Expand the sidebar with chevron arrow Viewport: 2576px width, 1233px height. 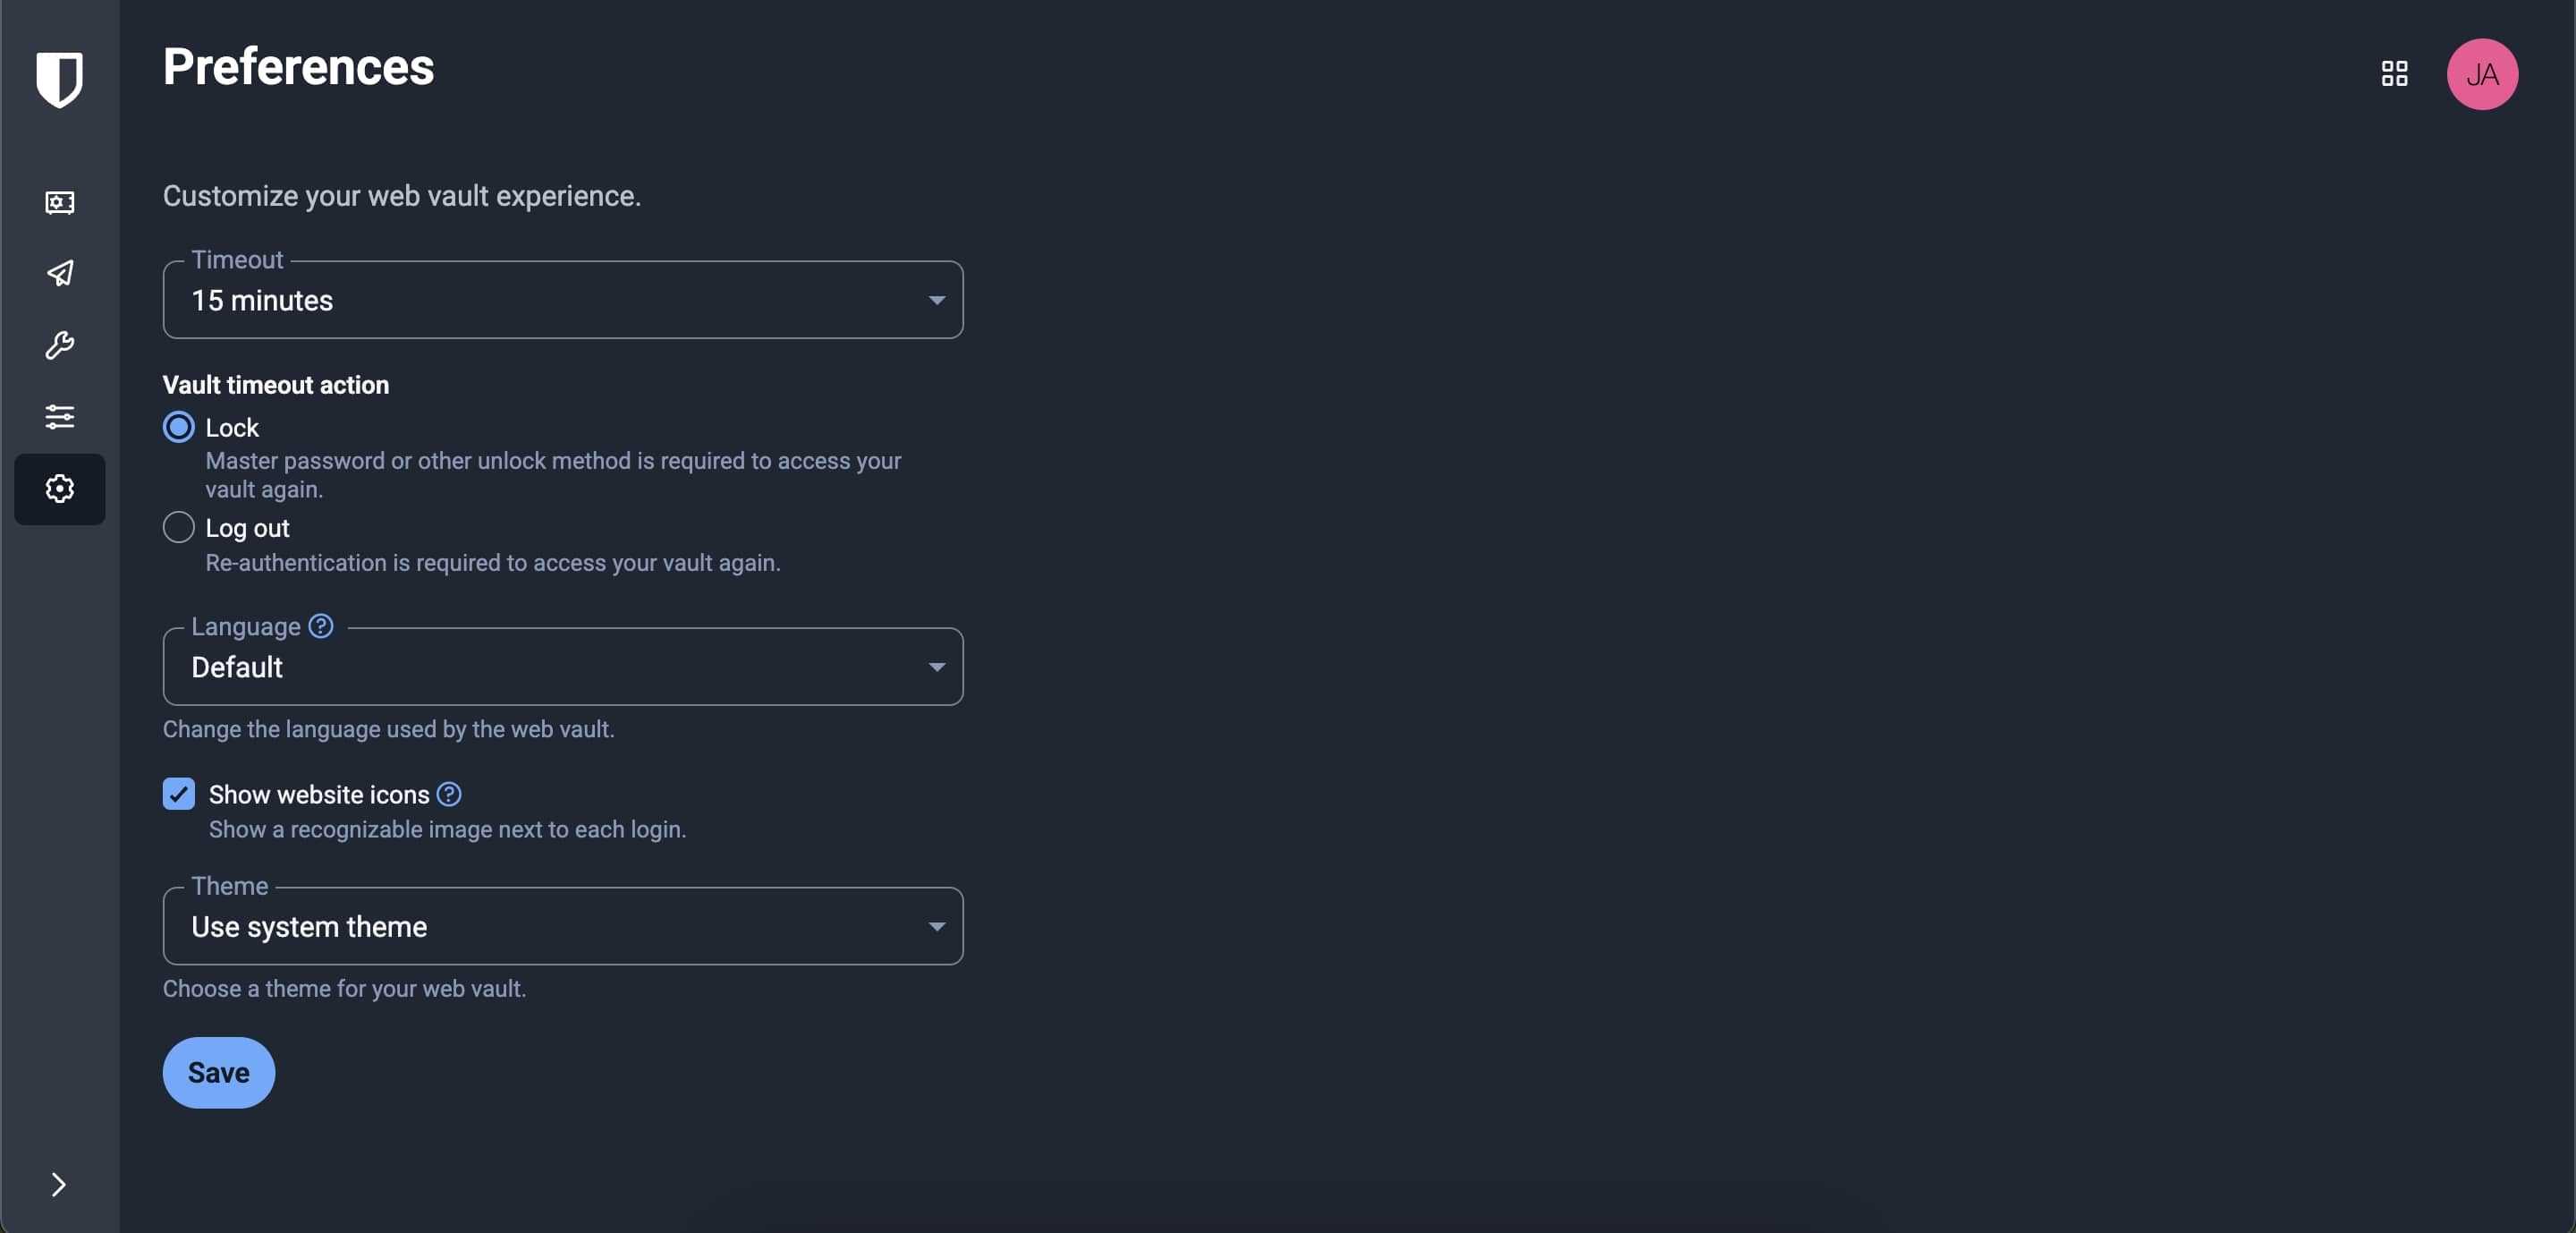click(59, 1184)
